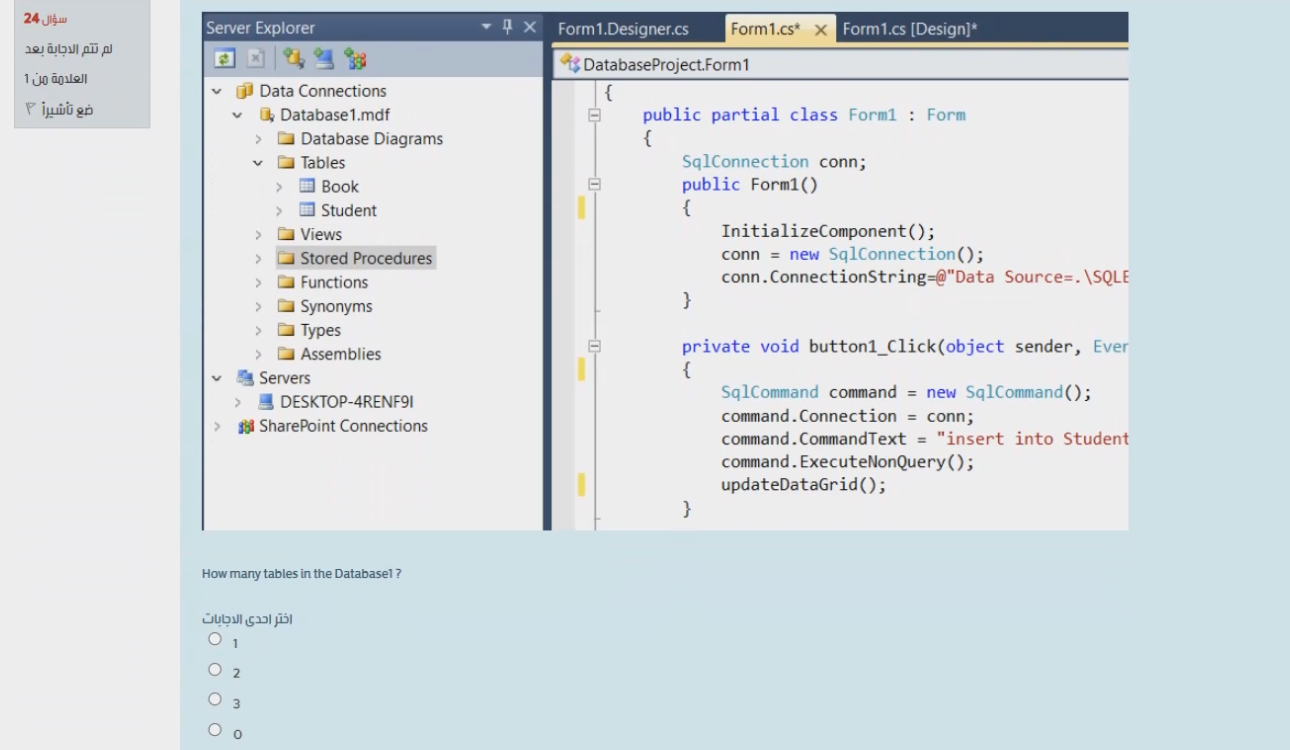The width and height of the screenshot is (1290, 750).
Task: Collapse the Tables folder node
Action: 258,163
